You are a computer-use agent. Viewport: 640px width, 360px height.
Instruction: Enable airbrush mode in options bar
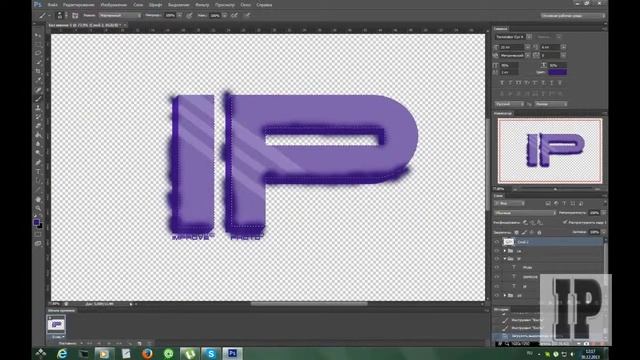(235, 16)
